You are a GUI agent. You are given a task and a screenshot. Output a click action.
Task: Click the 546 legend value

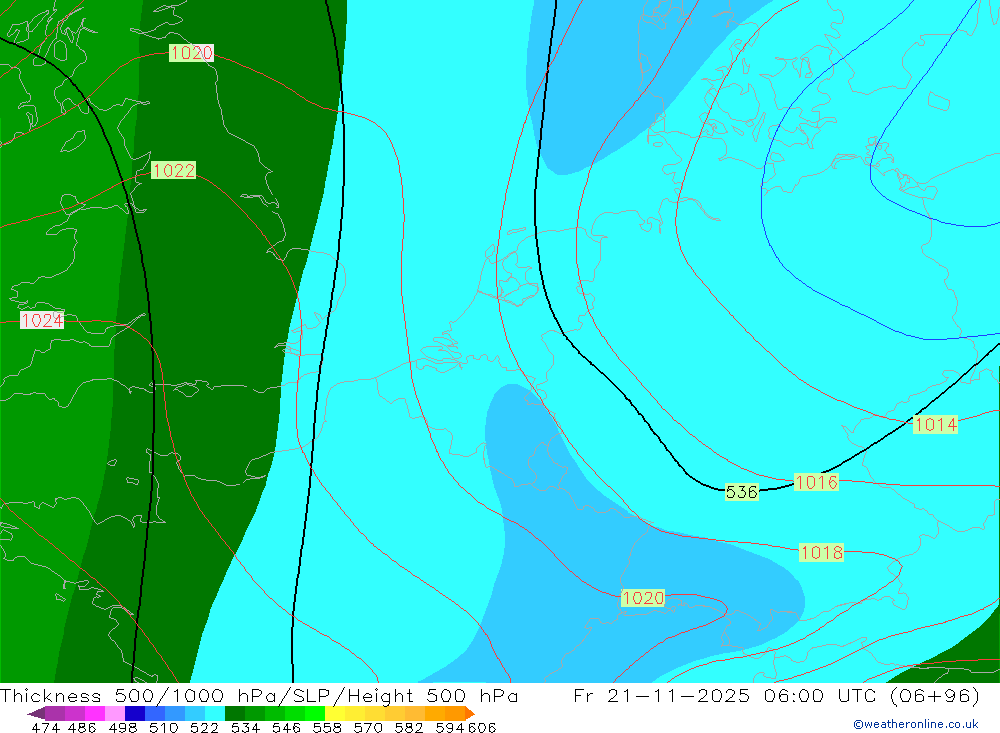tap(286, 728)
